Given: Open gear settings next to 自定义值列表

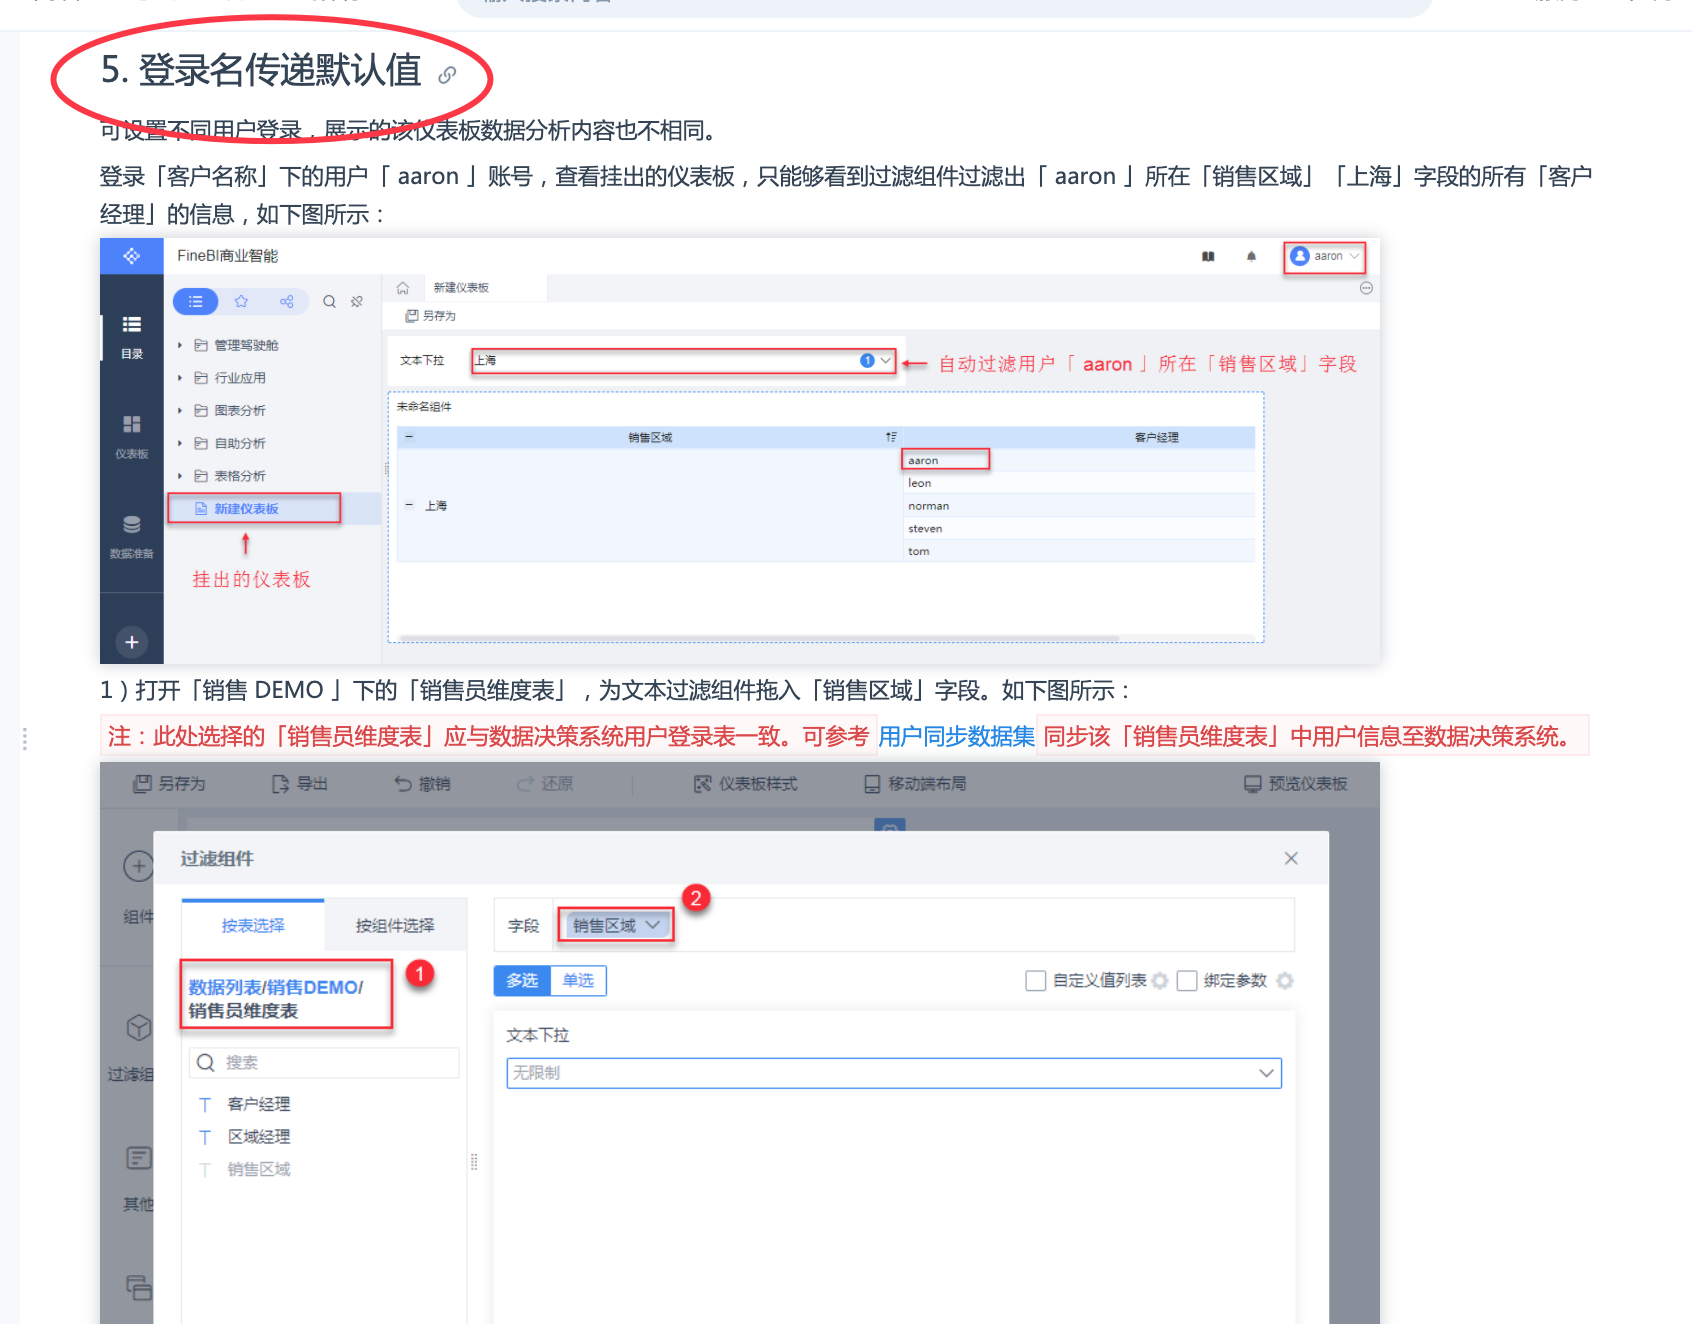Looking at the screenshot, I should pyautogui.click(x=1160, y=981).
